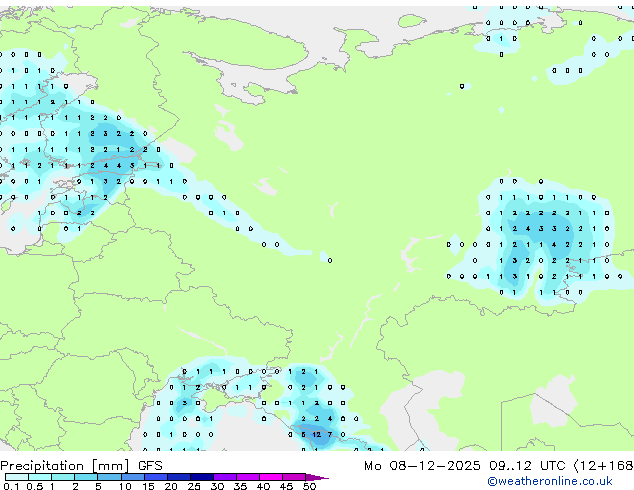Click the '35' legend scale label
This screenshot has width=634, height=490.
click(240, 486)
